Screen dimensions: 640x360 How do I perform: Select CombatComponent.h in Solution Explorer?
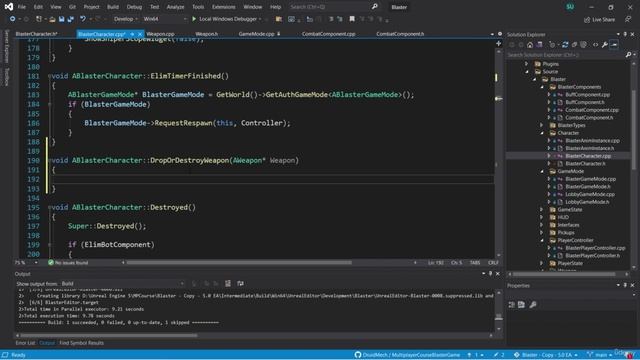(x=589, y=118)
